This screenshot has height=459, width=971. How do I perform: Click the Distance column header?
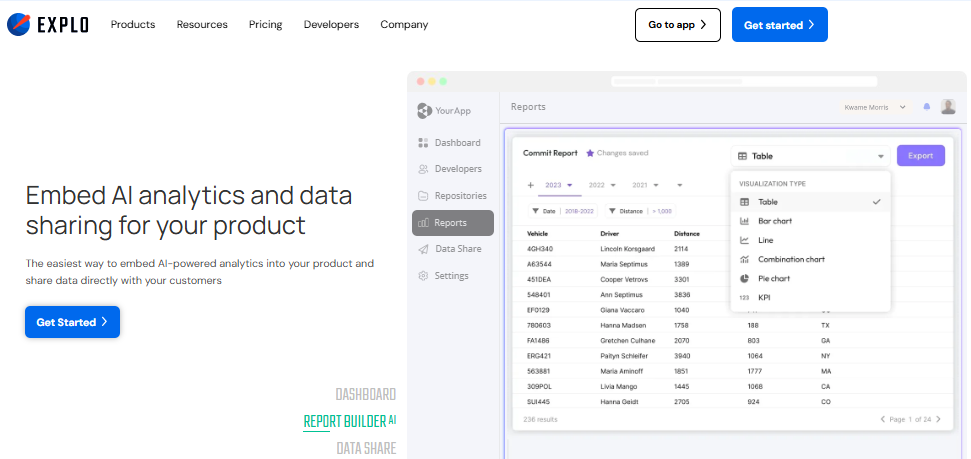point(687,234)
